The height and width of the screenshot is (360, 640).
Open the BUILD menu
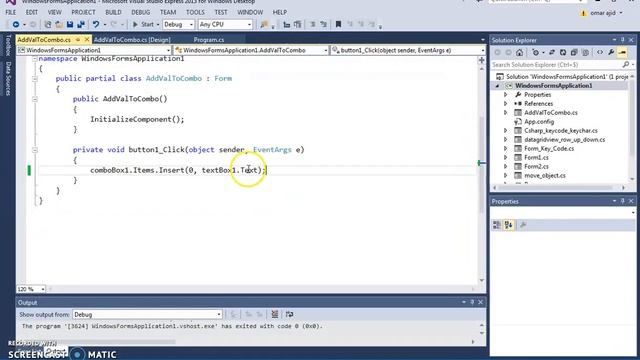coord(113,12)
